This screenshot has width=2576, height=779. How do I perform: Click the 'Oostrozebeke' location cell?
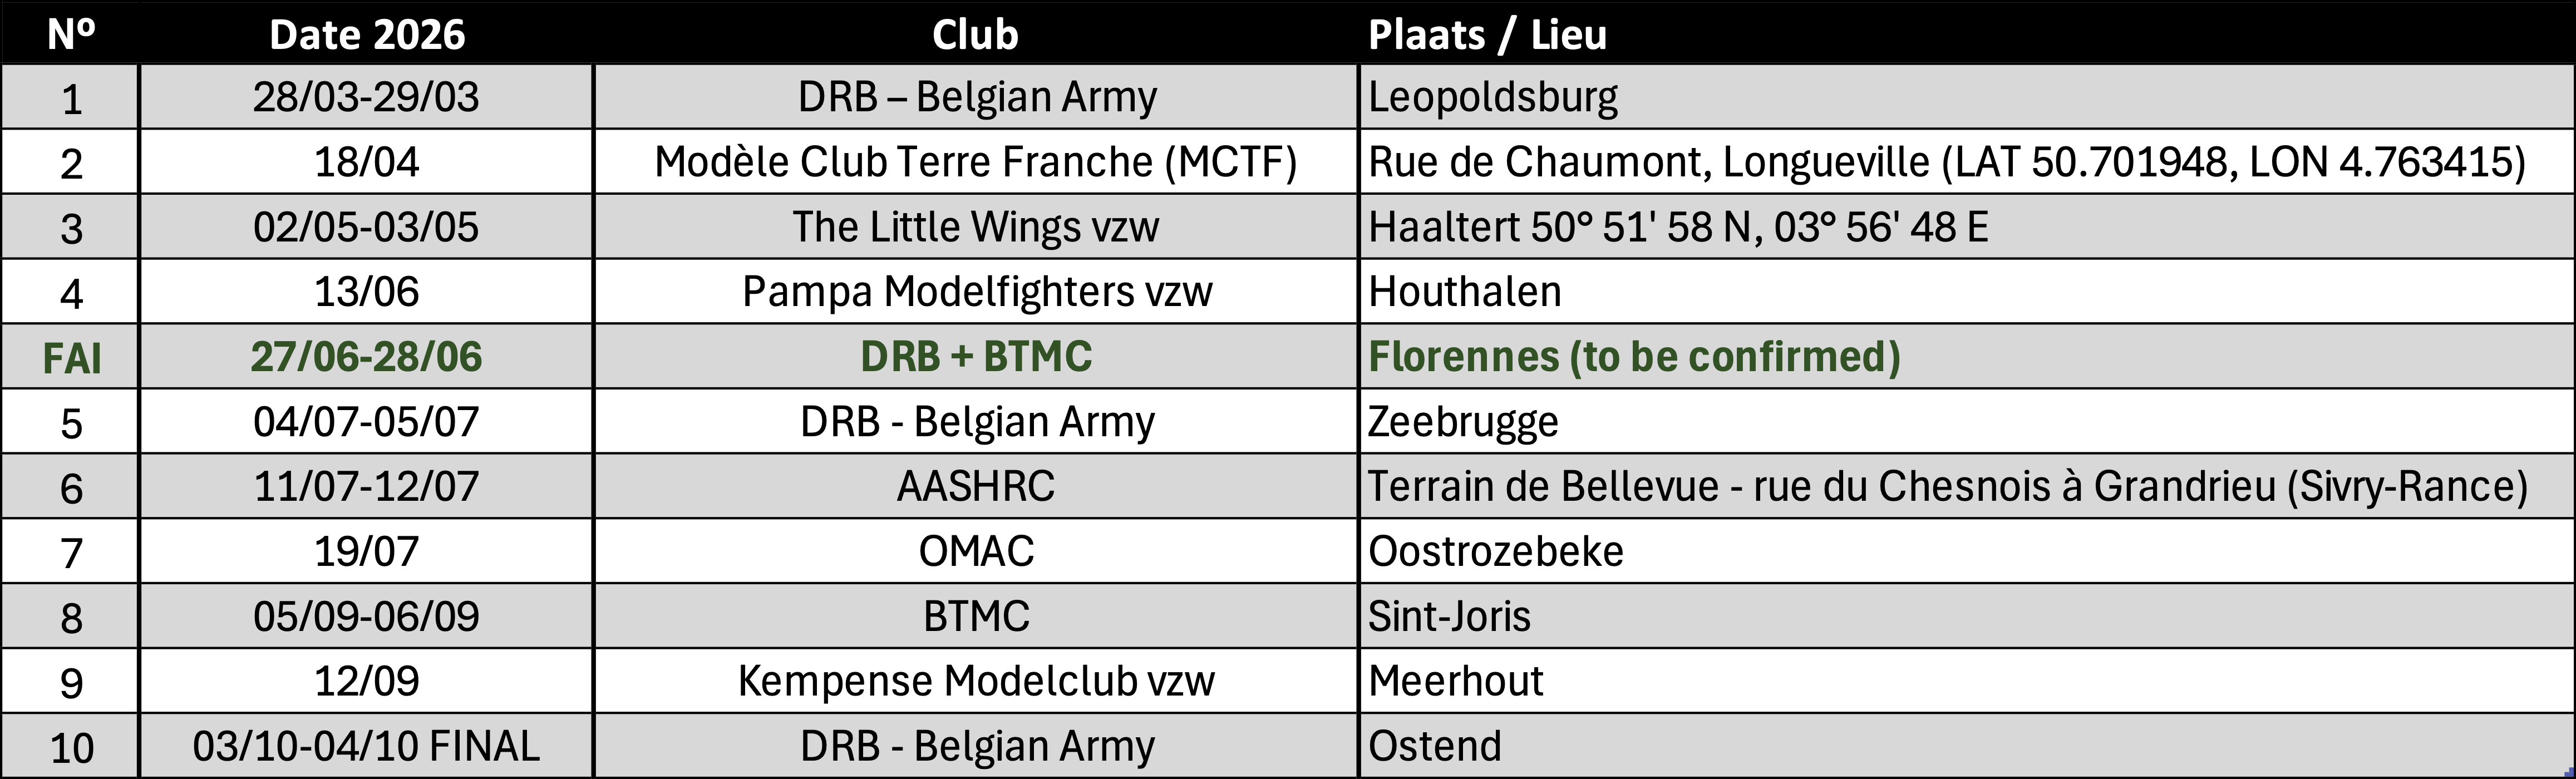pyautogui.click(x=1495, y=552)
